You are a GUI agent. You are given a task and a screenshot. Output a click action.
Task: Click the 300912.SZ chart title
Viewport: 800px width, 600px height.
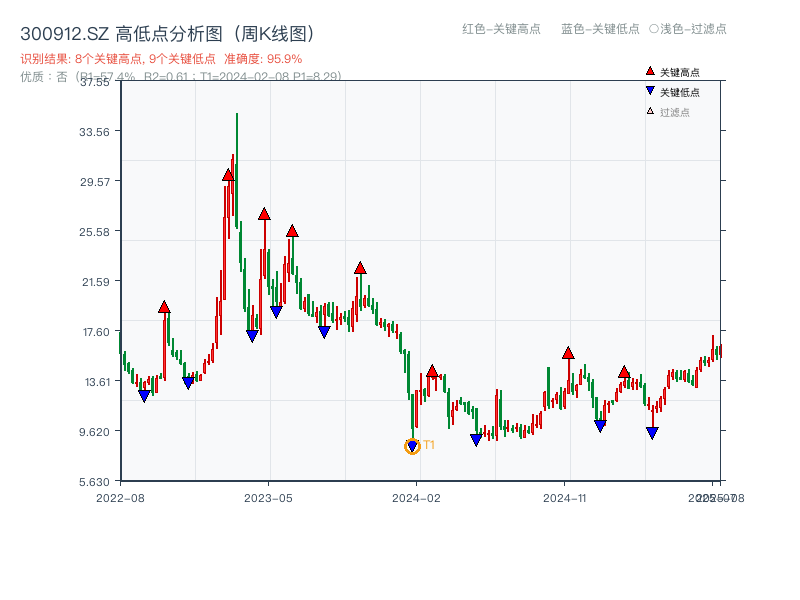[167, 31]
